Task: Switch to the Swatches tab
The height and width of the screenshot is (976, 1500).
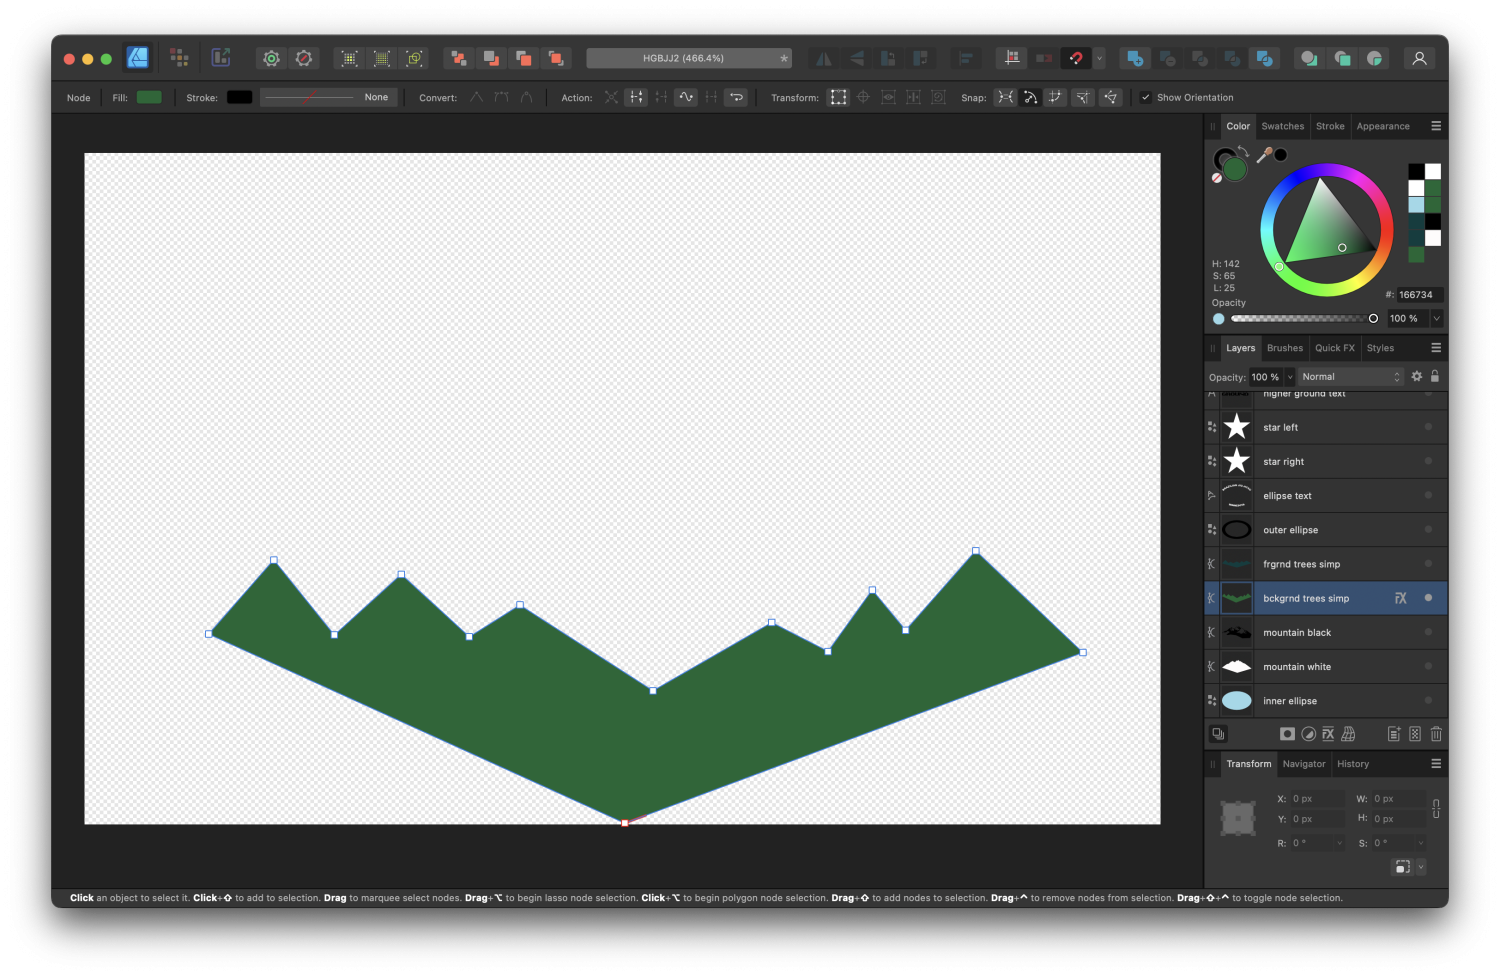Action: click(1283, 126)
